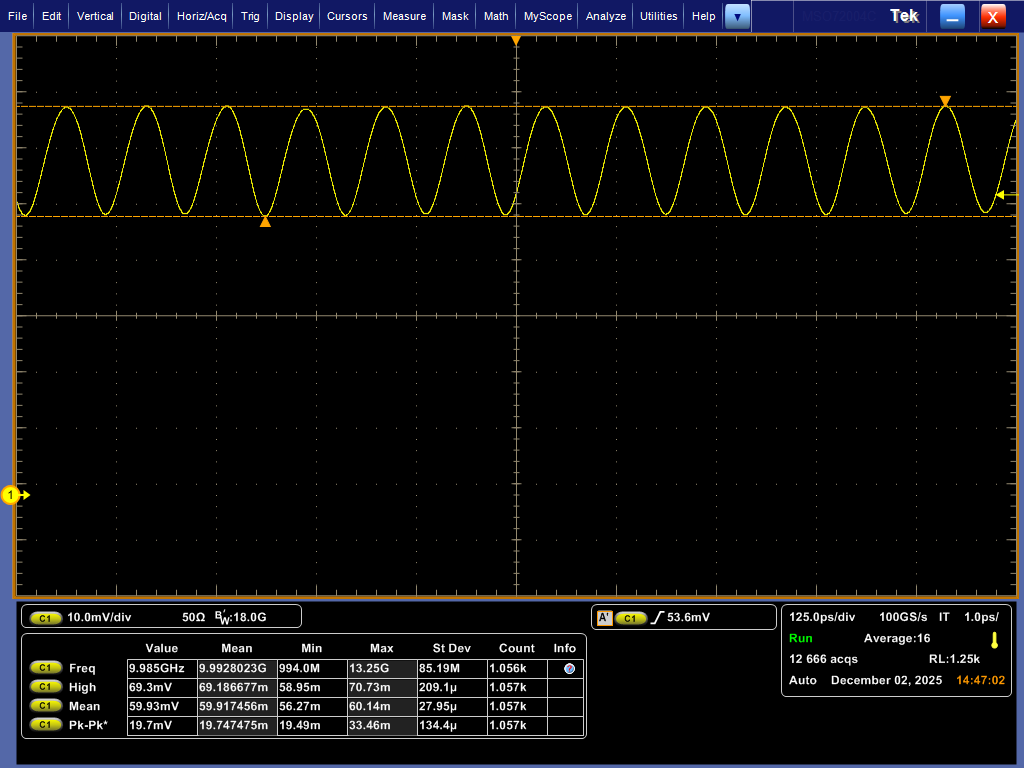This screenshot has height=768, width=1024.
Task: Click the 125.0ps/div horizontal scale readout
Action: (x=822, y=617)
